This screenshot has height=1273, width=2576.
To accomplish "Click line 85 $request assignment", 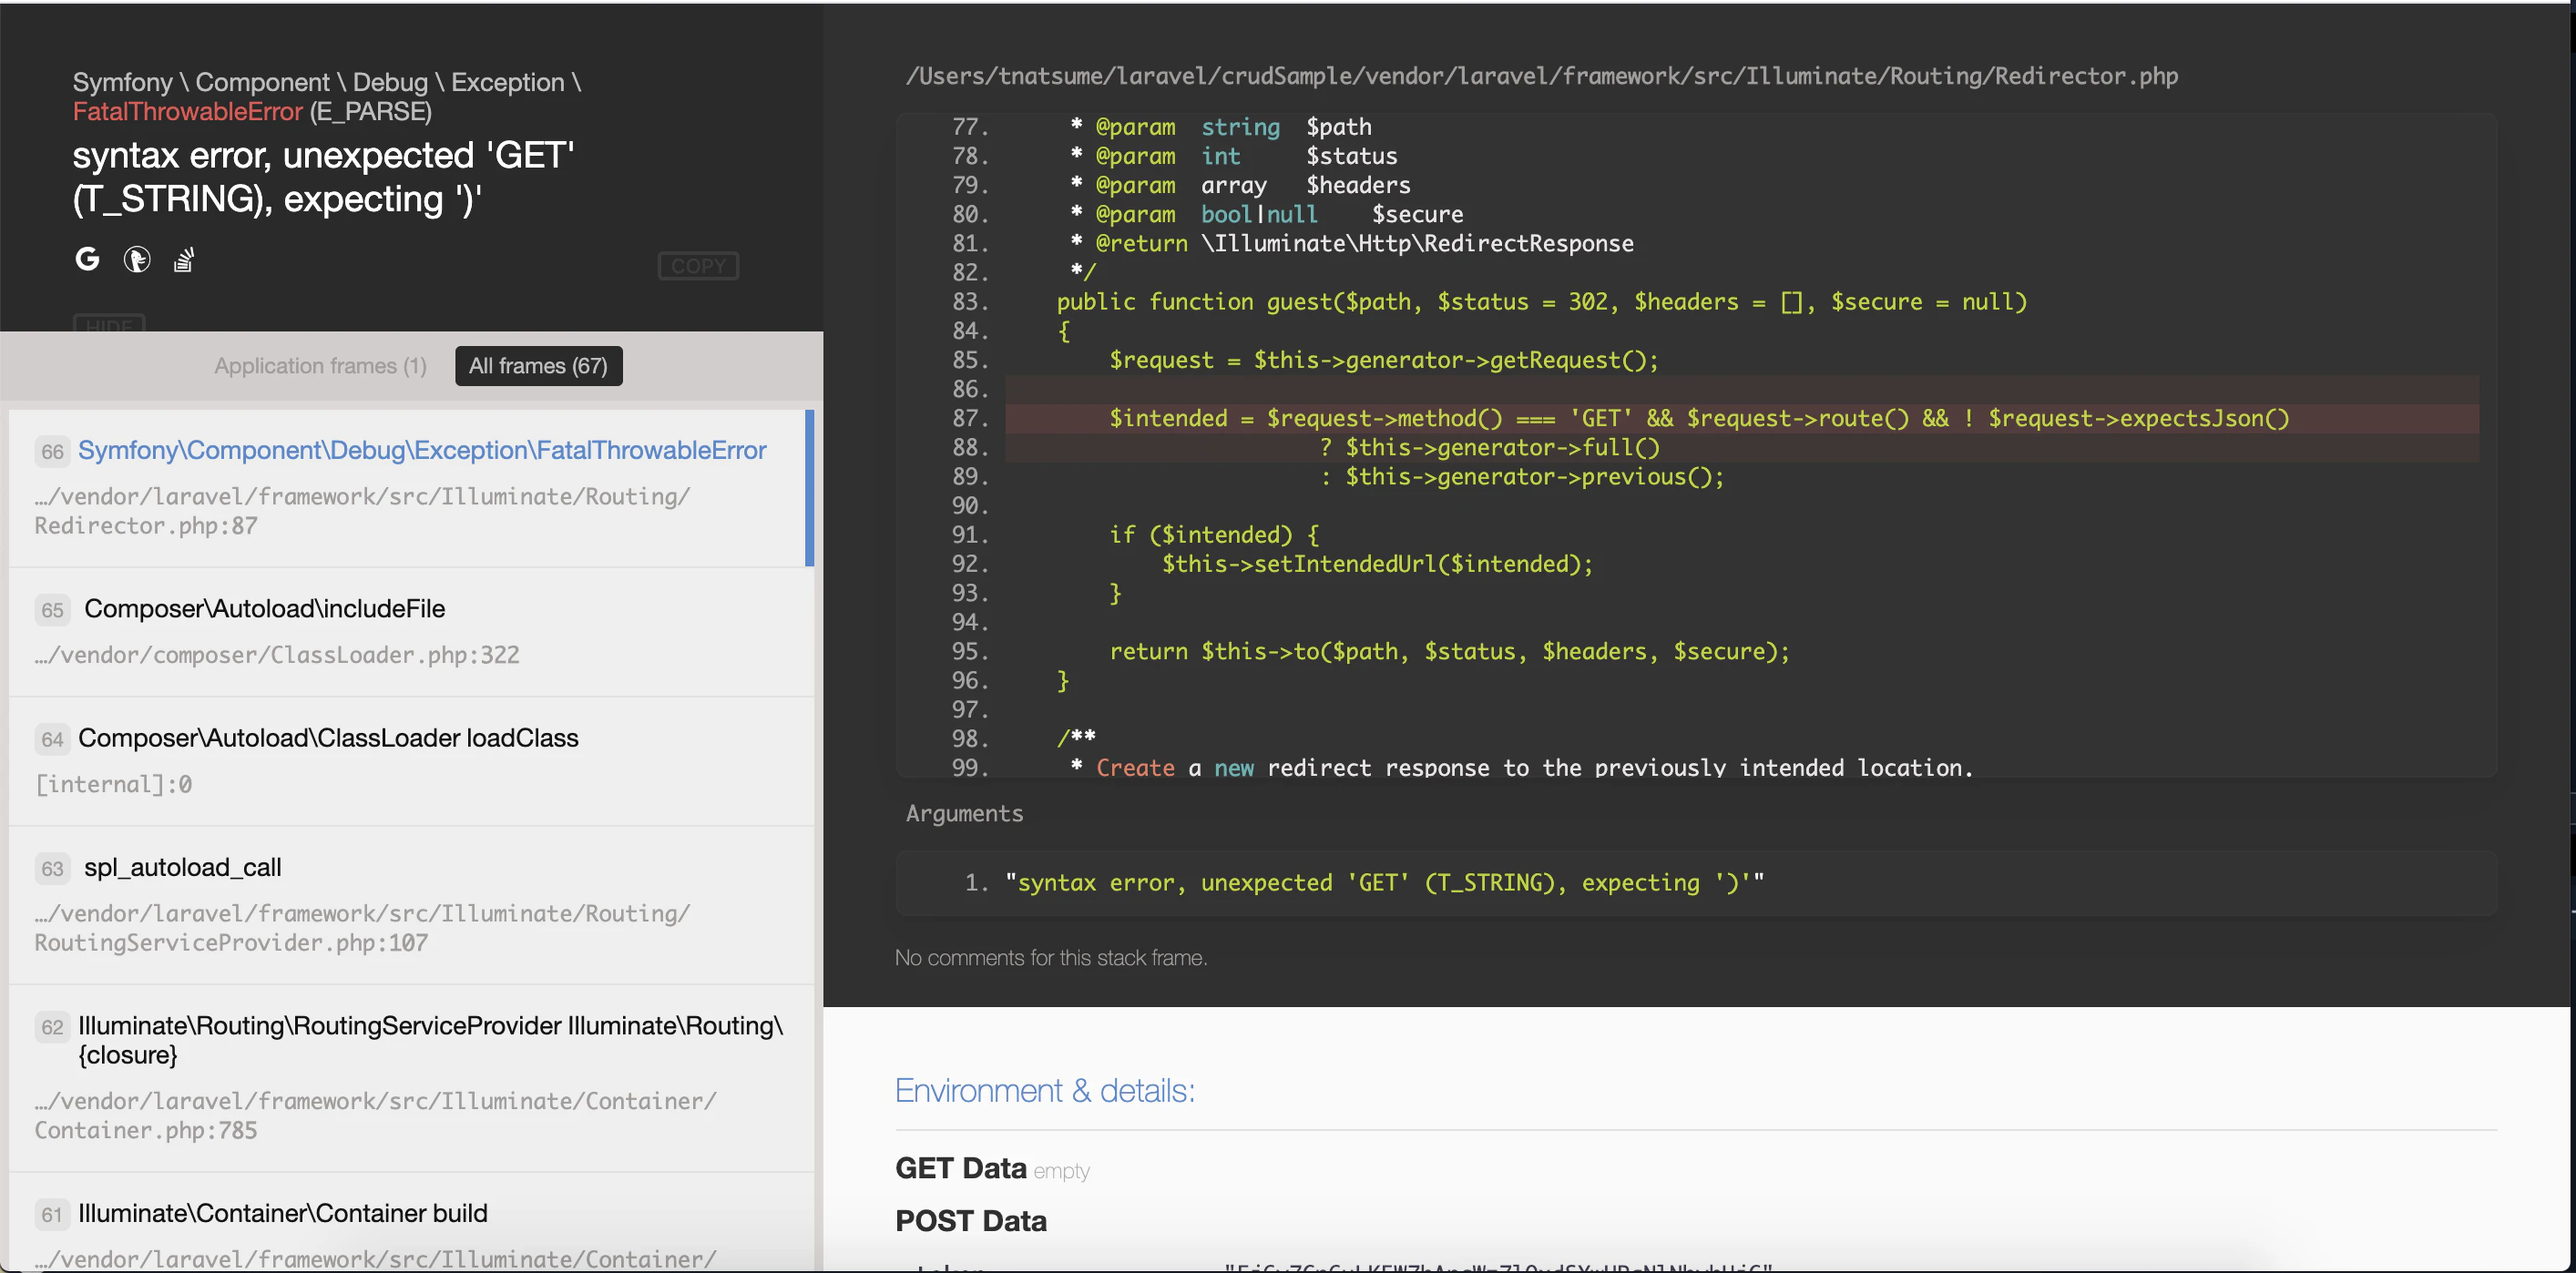I will [1383, 360].
